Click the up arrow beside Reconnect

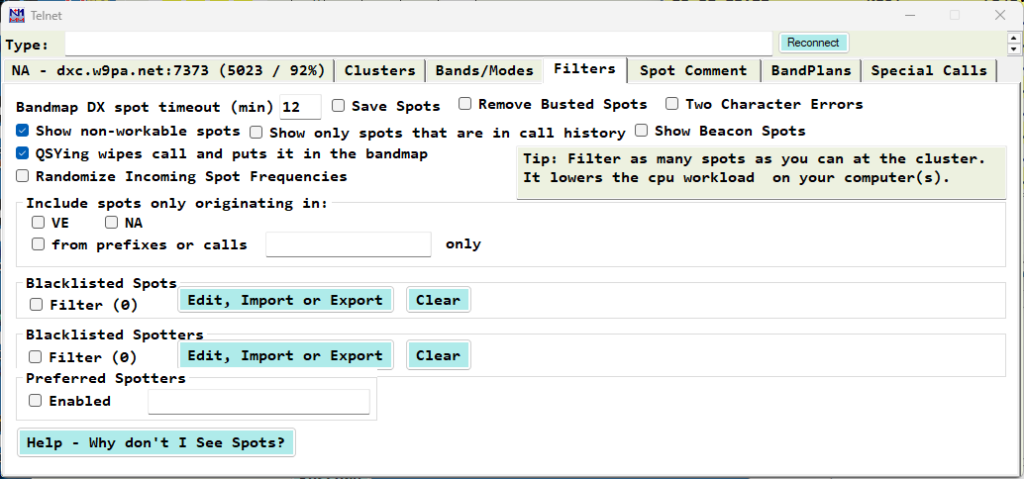(x=1015, y=37)
